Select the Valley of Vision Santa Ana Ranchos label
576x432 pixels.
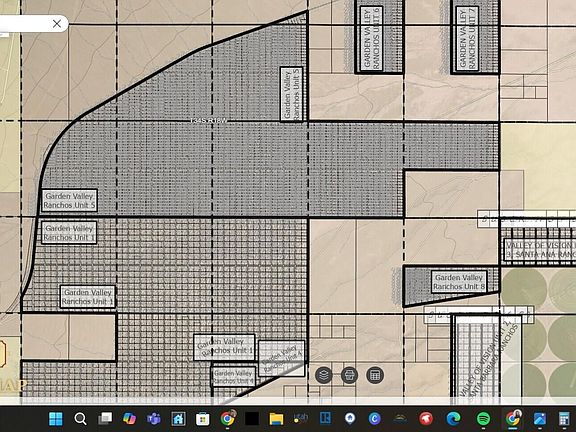(x=540, y=249)
